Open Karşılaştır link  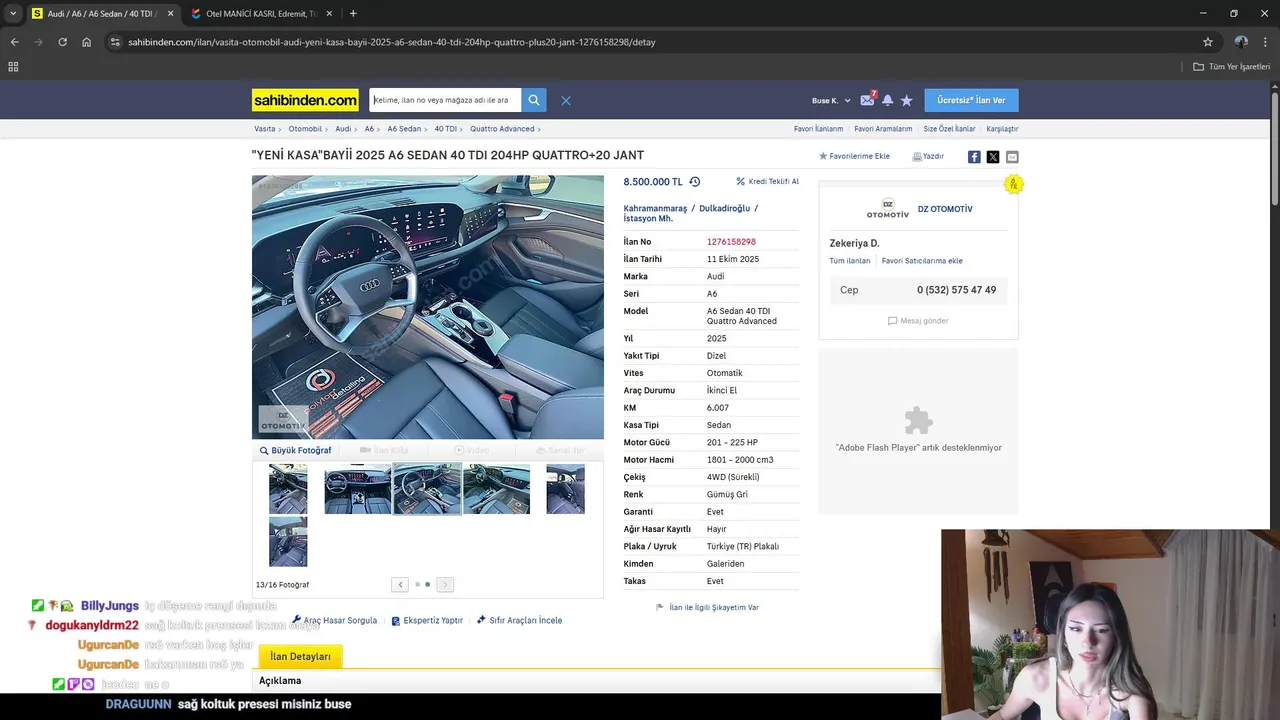pyautogui.click(x=1002, y=129)
